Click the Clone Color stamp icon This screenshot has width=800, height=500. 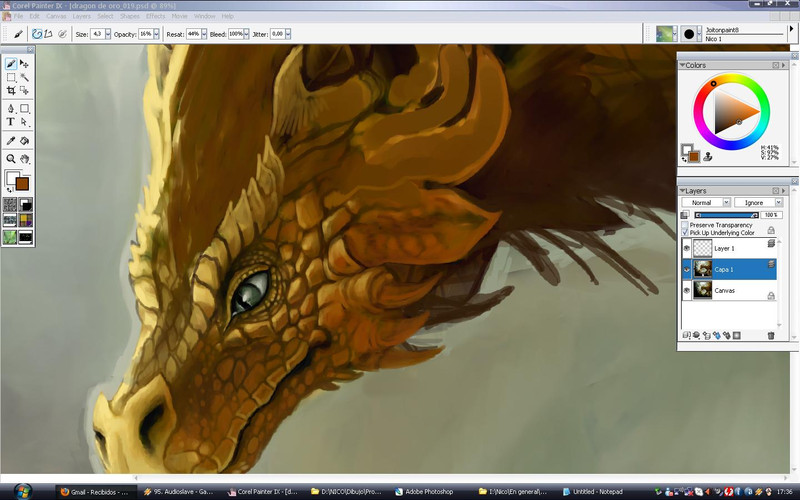(708, 157)
